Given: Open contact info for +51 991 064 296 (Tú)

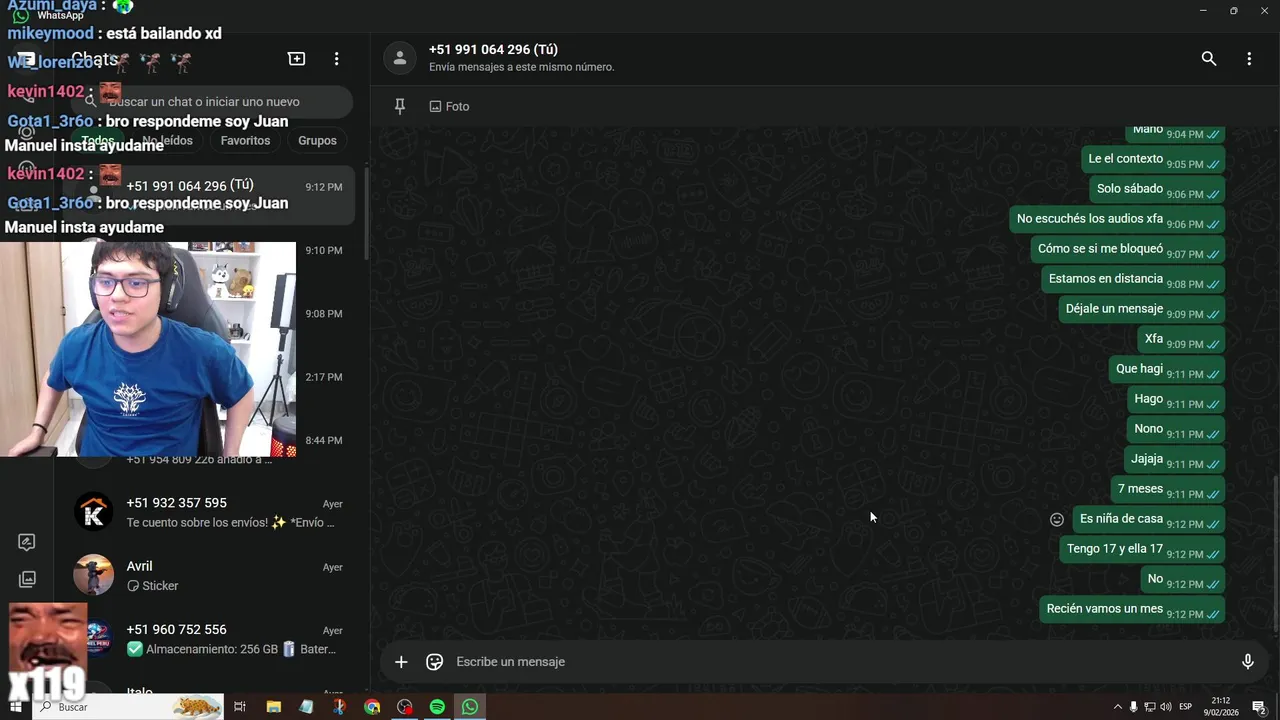Looking at the screenshot, I should point(493,49).
